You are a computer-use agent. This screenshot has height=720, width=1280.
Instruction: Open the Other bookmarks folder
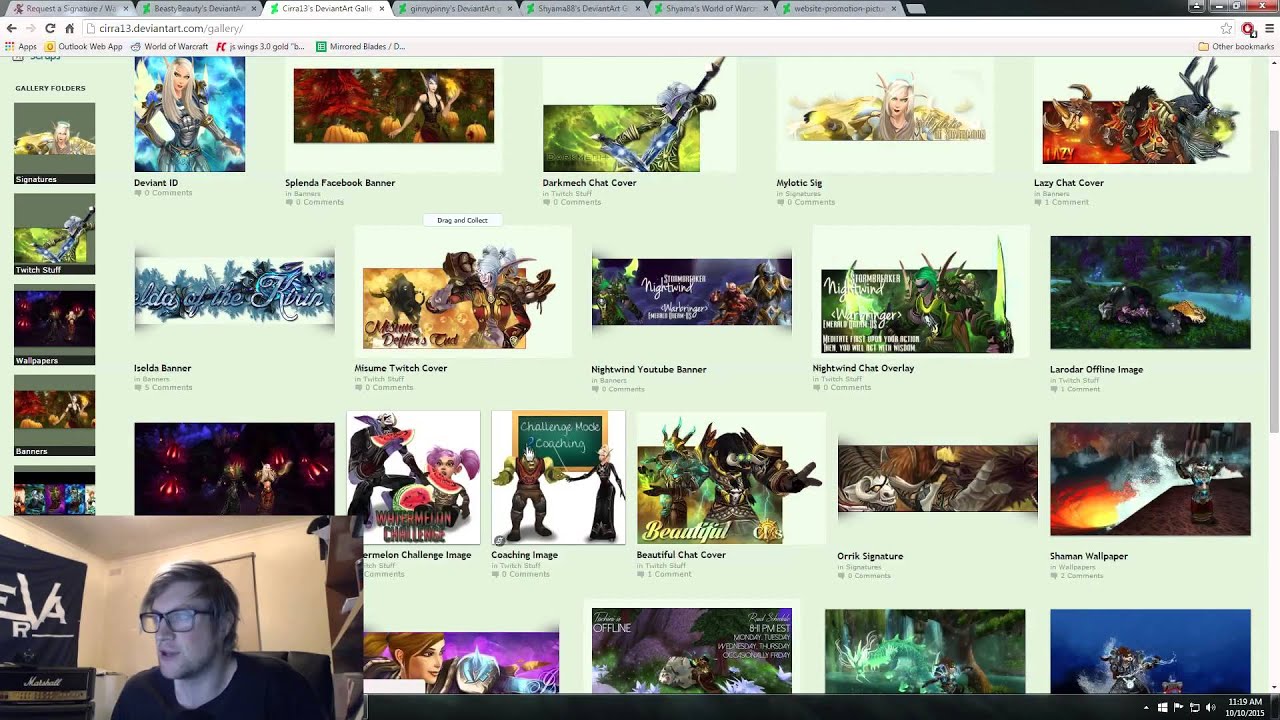1236,46
